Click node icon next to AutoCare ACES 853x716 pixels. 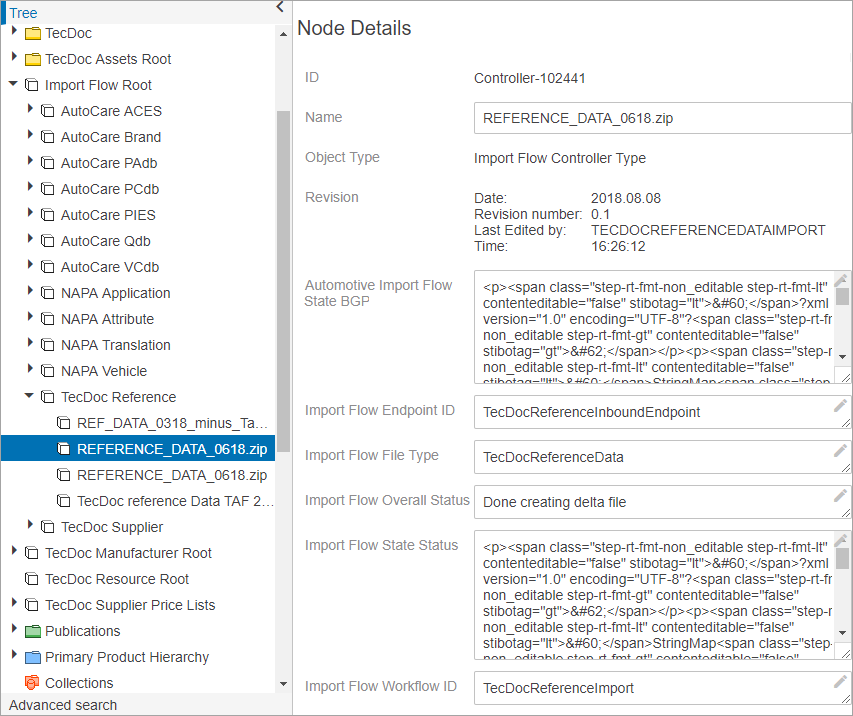click(x=48, y=111)
